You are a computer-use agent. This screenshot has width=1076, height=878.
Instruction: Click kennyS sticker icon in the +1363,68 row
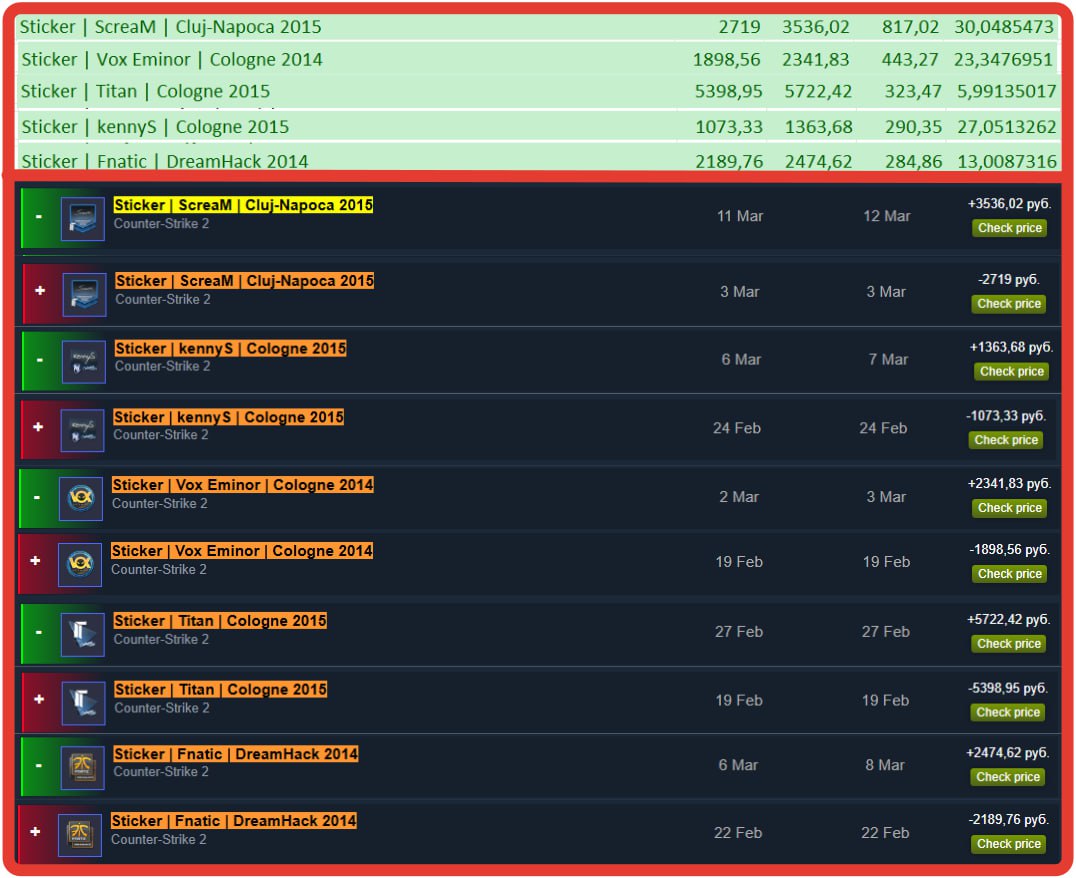coord(83,362)
